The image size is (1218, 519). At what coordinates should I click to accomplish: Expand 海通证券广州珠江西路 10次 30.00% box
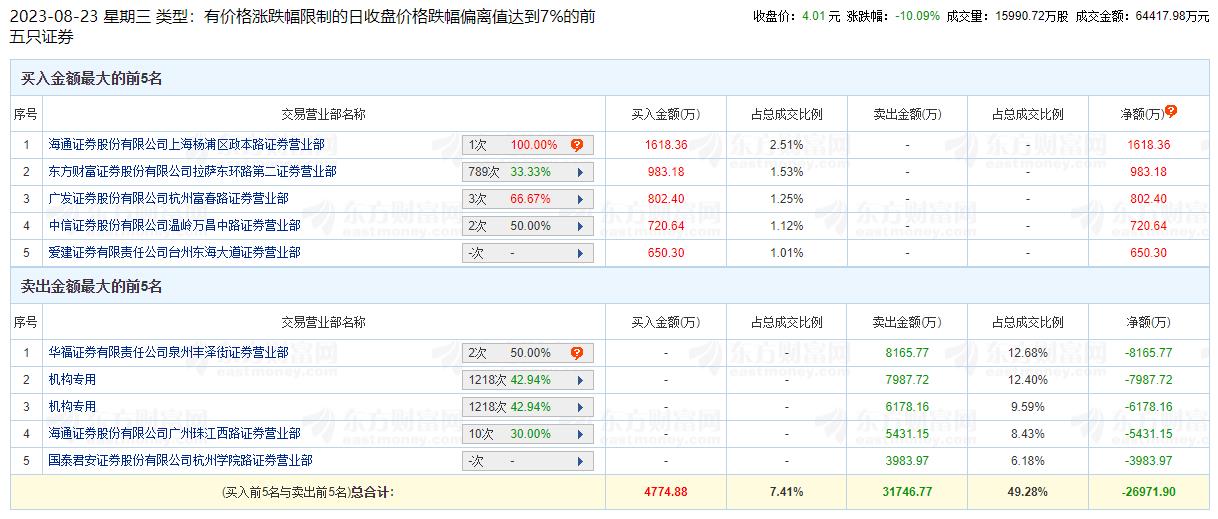[528, 434]
